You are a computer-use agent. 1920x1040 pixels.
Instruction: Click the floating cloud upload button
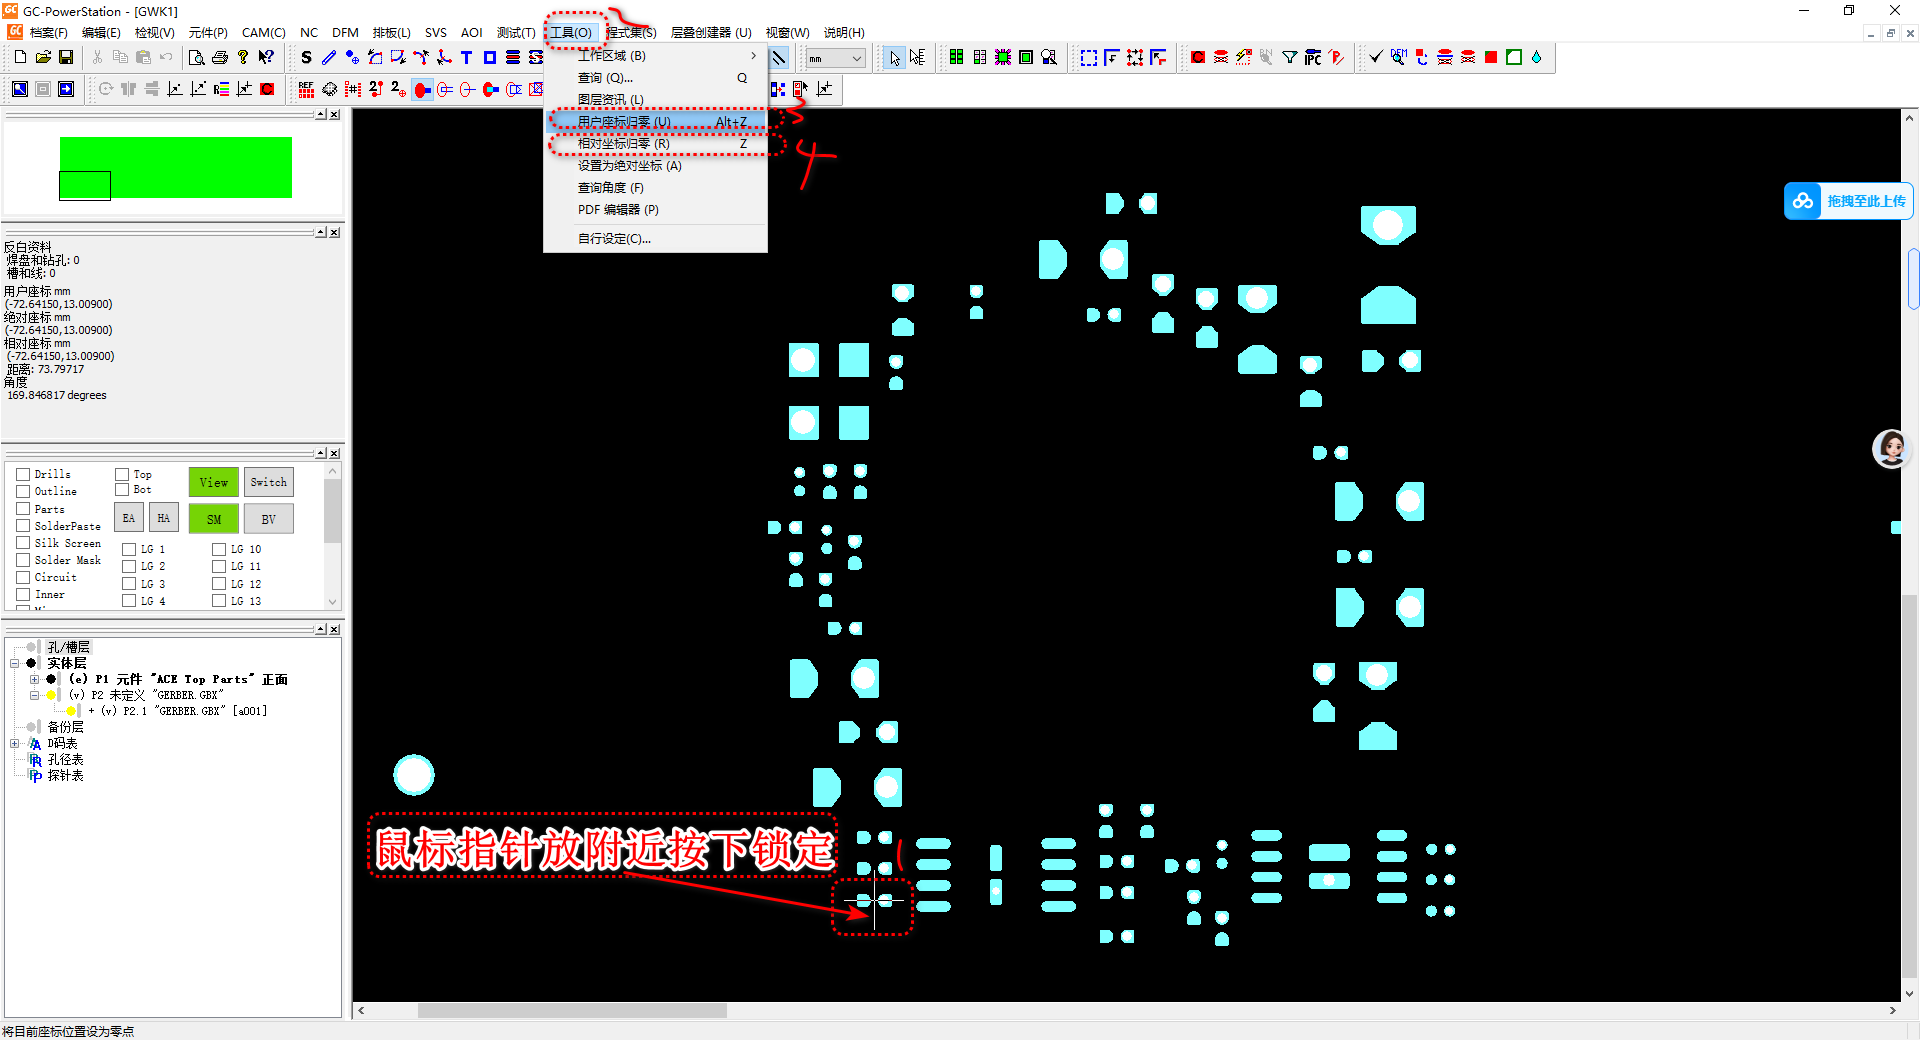[1848, 201]
